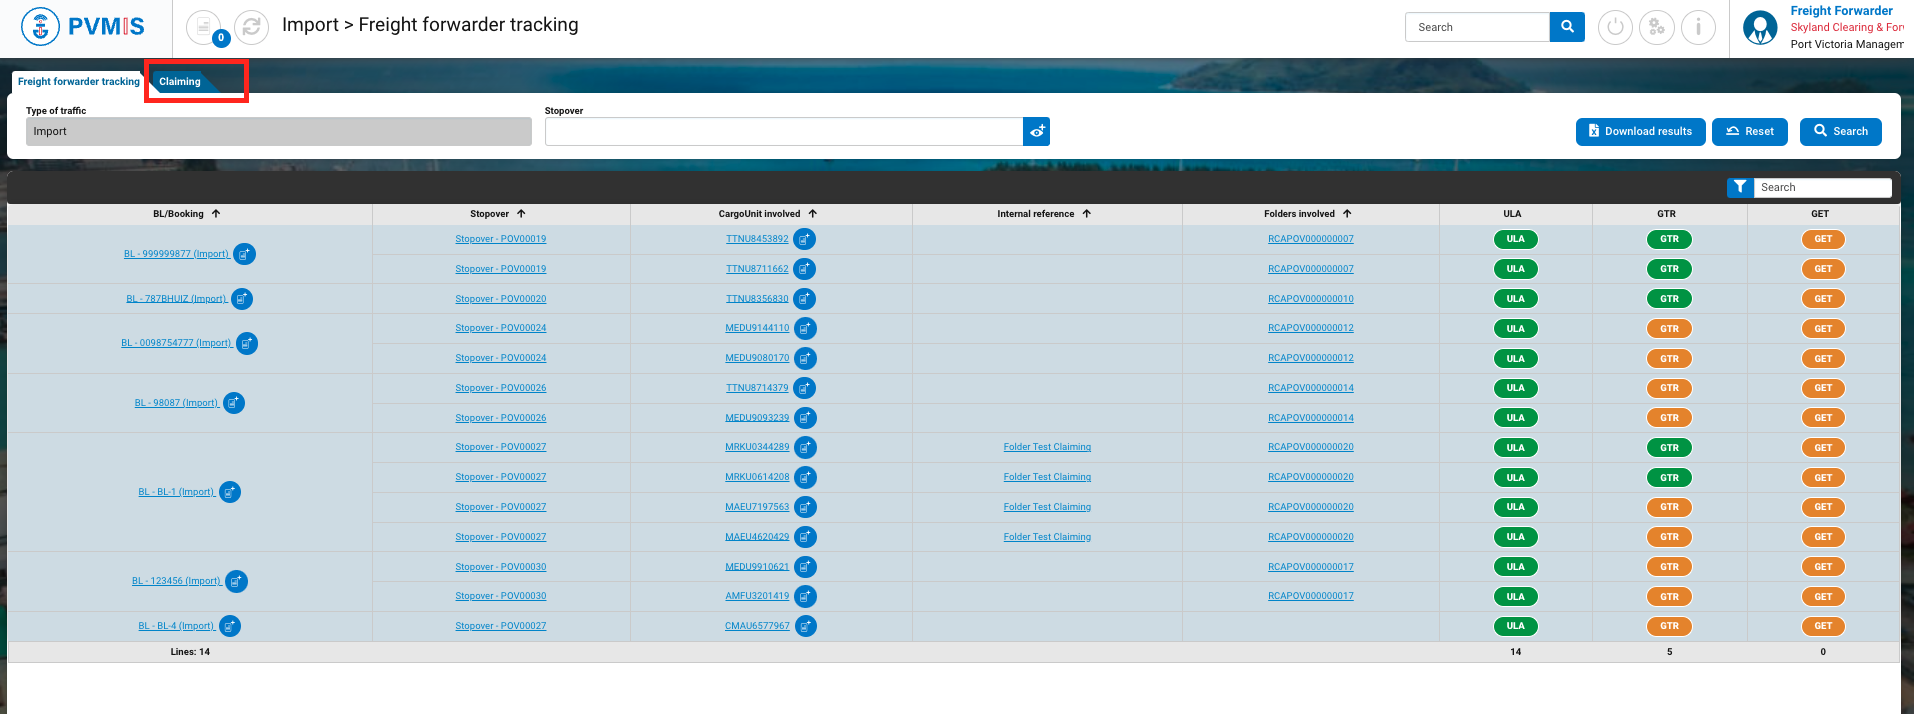Open the user profile avatar
Screen dimensions: 1914x714
(1760, 28)
